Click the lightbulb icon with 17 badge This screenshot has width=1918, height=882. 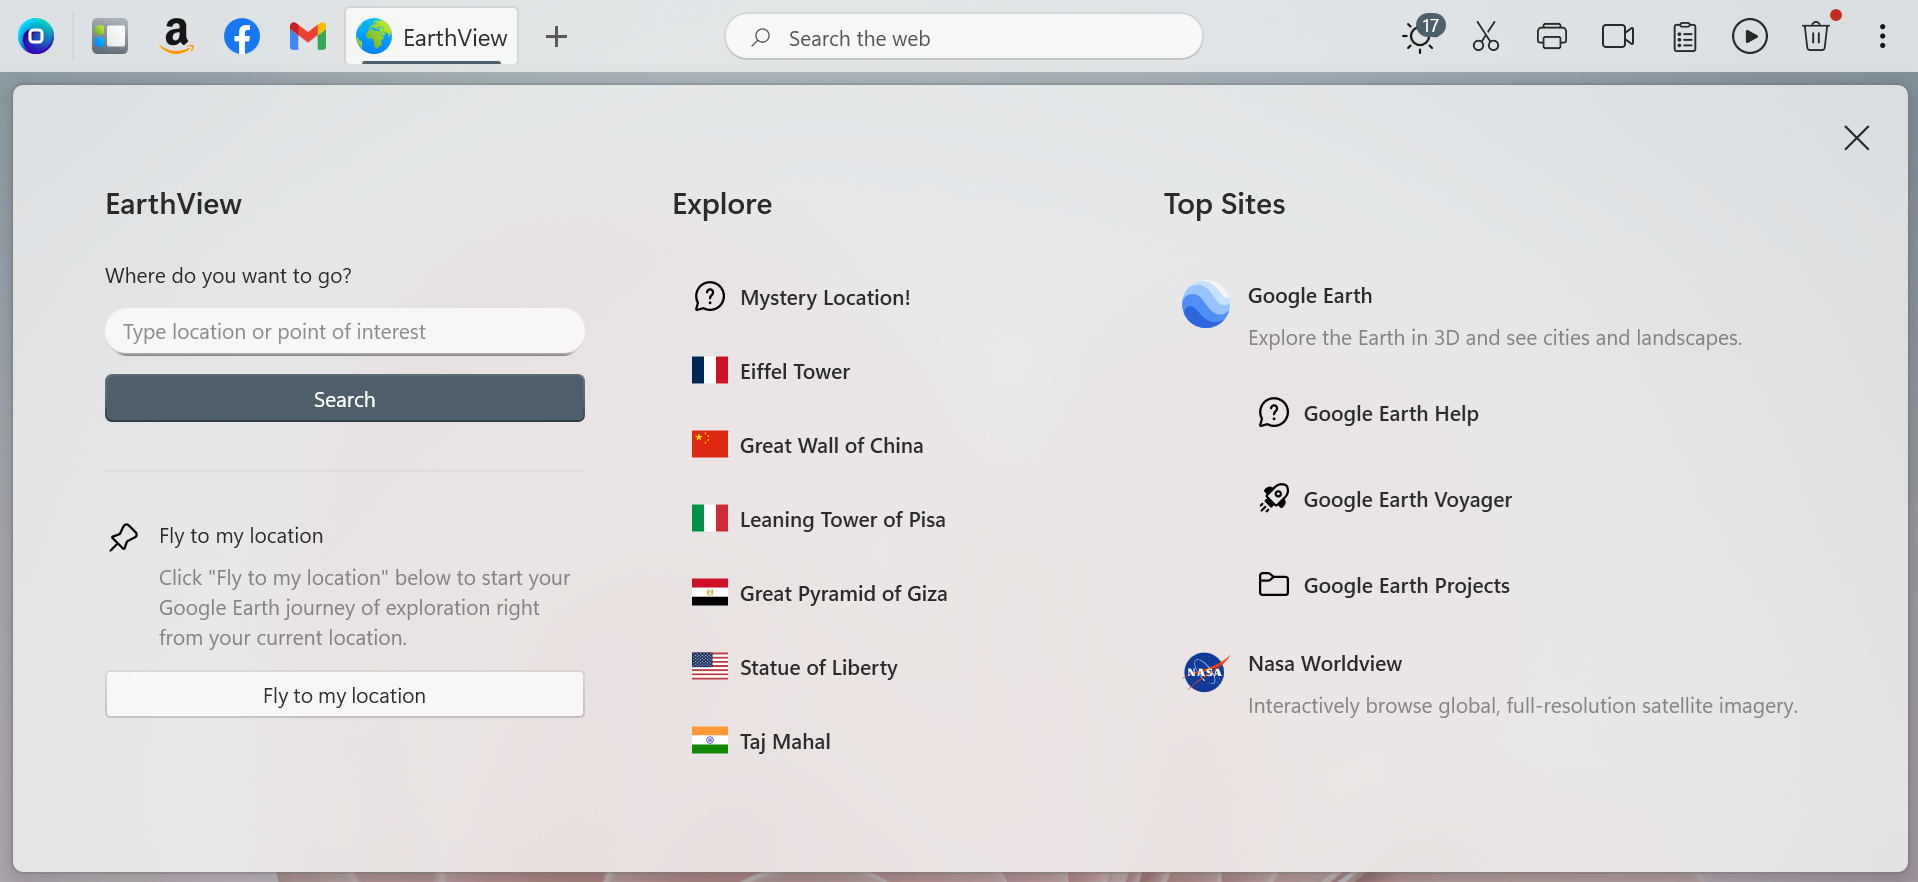1421,35
